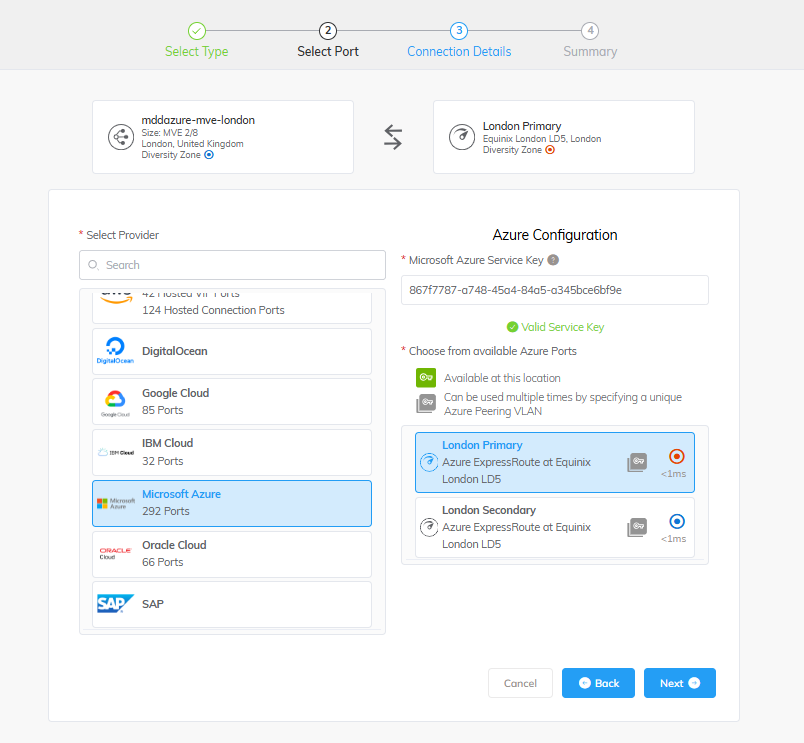Image resolution: width=804 pixels, height=743 pixels.
Task: Click the blue Diversity Zone indicator on MVE card
Action: pos(209,155)
